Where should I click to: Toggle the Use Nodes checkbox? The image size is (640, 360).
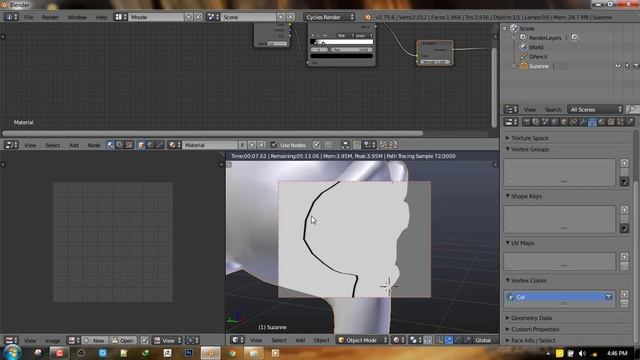pyautogui.click(x=273, y=144)
